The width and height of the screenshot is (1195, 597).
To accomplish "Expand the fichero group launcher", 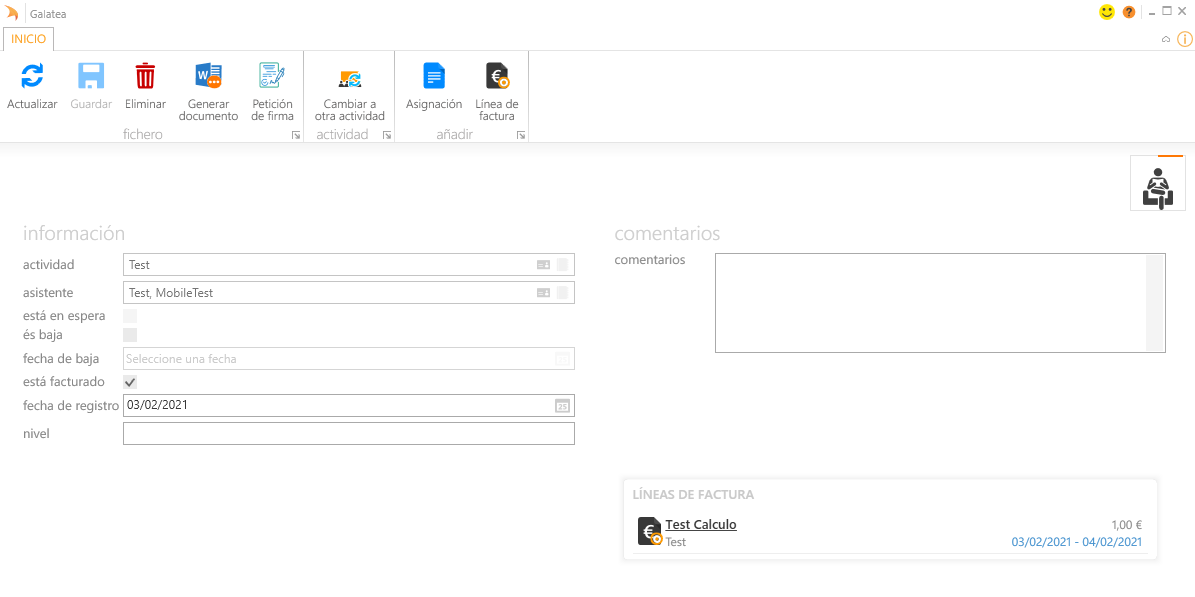I will 296,135.
